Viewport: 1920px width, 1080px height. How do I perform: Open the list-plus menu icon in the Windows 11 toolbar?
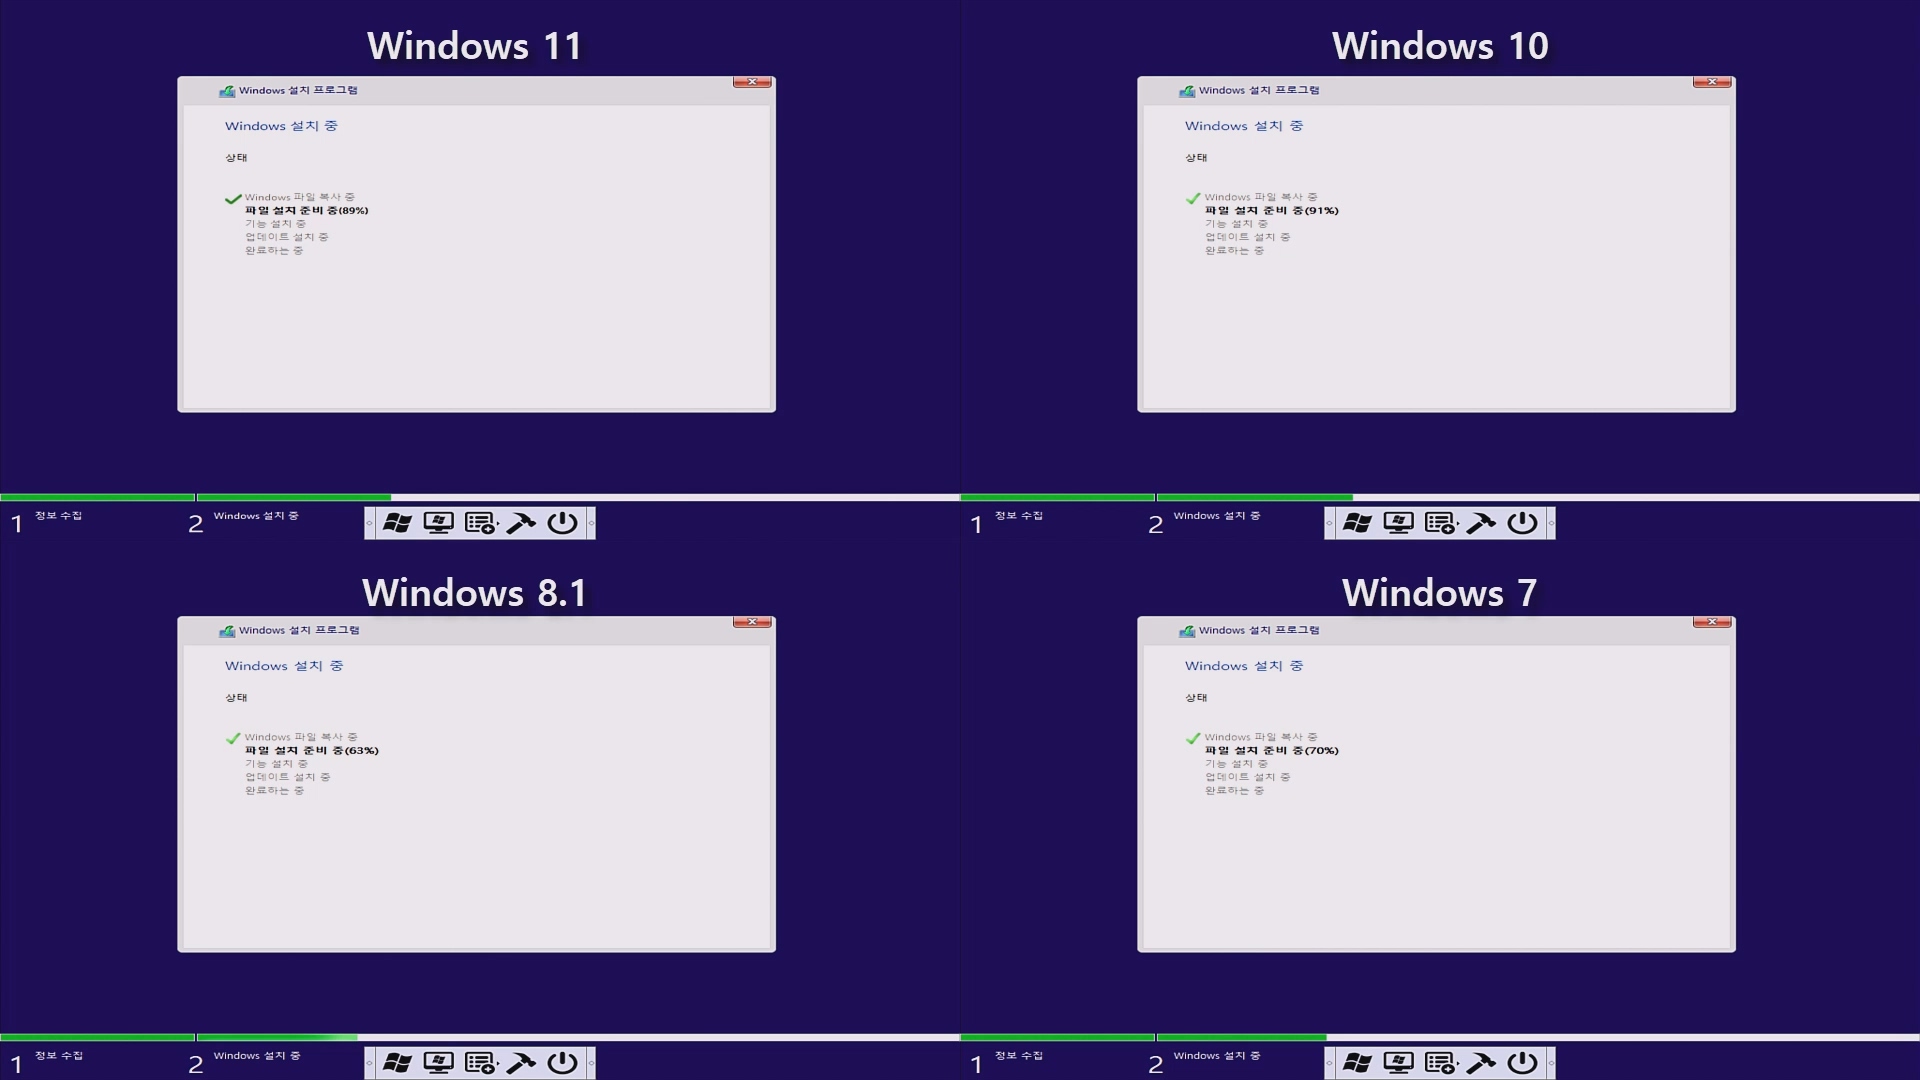tap(480, 523)
